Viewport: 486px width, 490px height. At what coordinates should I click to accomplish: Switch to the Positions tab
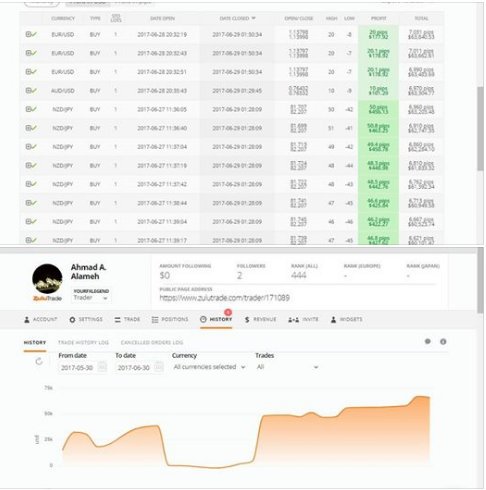point(170,319)
